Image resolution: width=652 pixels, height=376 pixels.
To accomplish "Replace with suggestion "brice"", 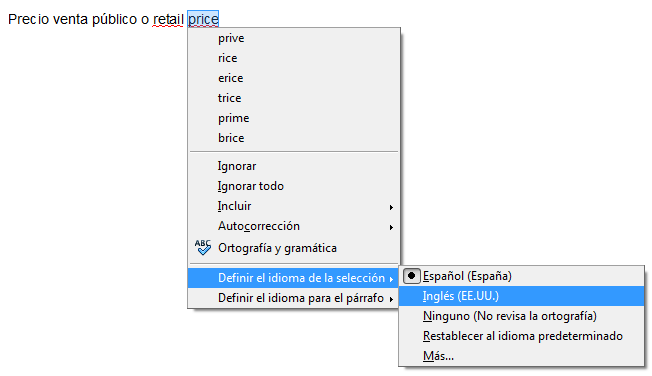I will (294, 138).
